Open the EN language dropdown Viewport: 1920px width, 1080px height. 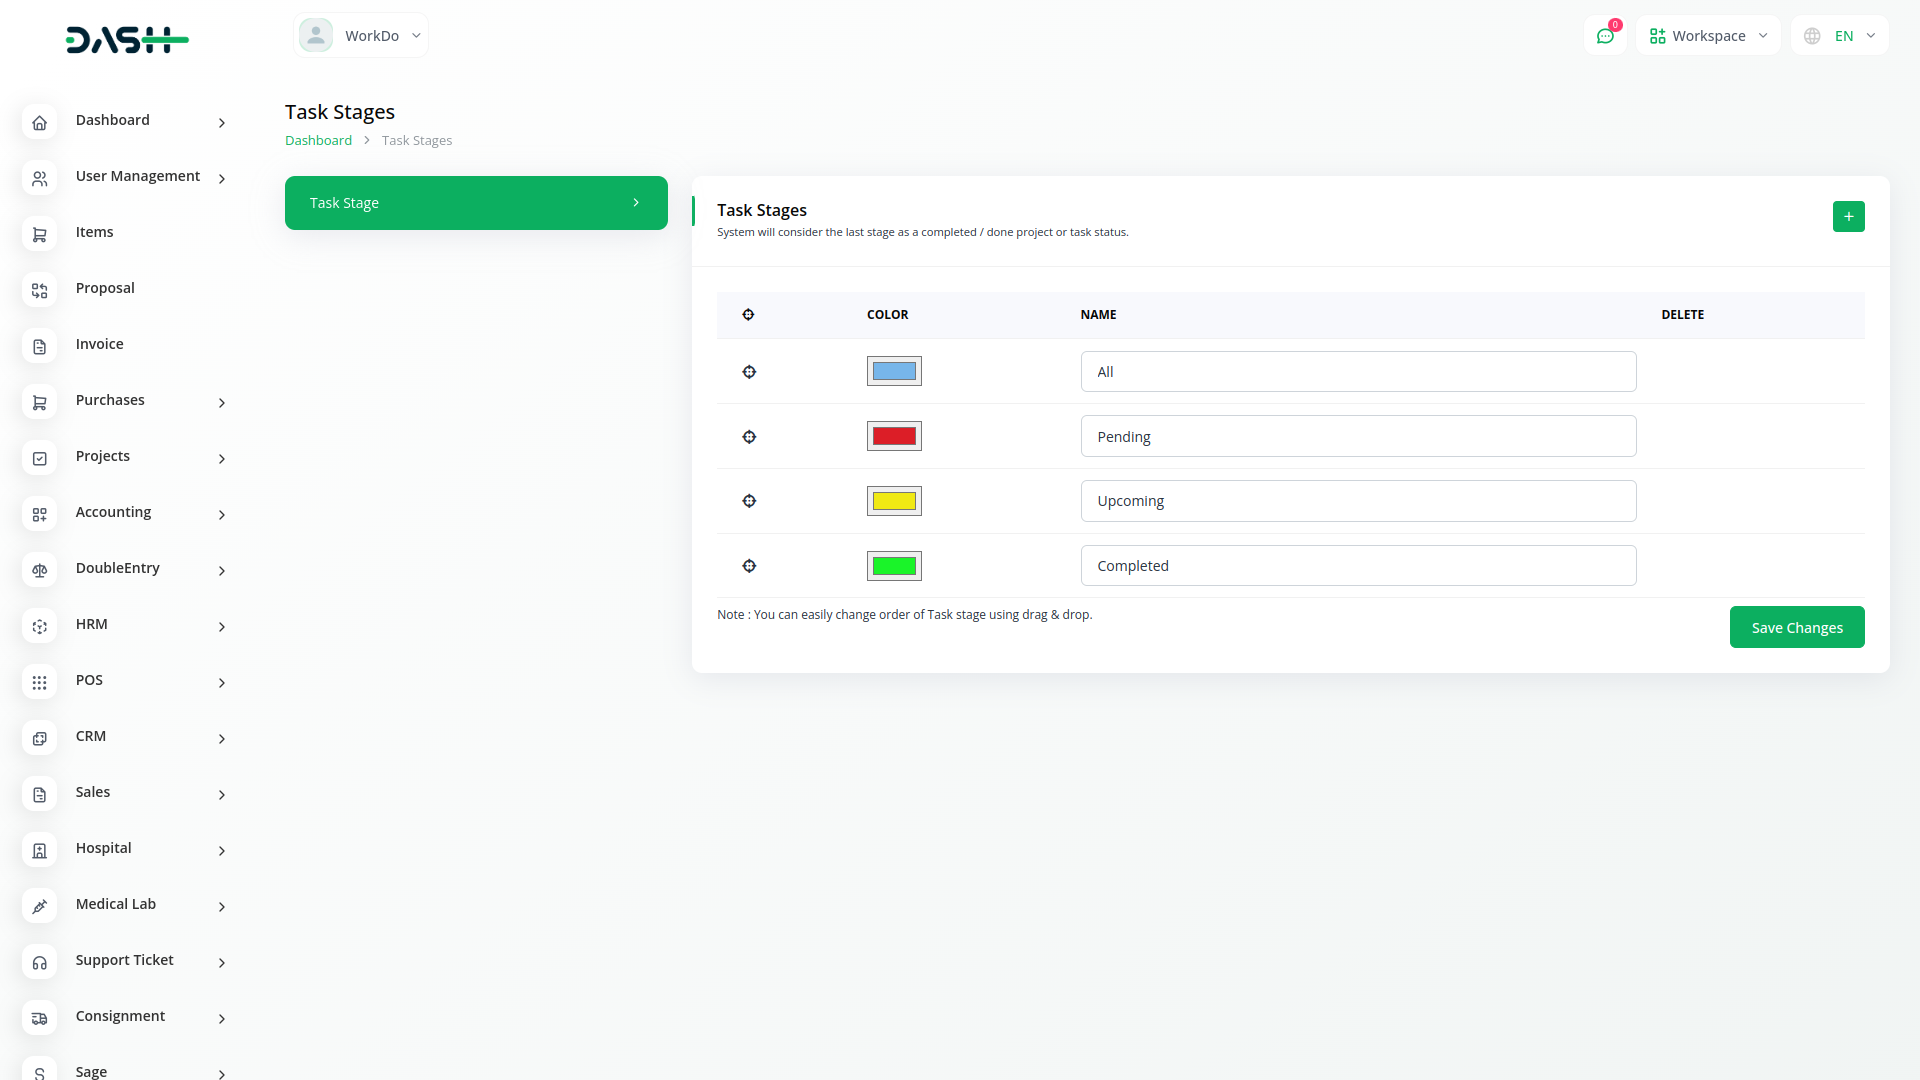pyautogui.click(x=1840, y=36)
